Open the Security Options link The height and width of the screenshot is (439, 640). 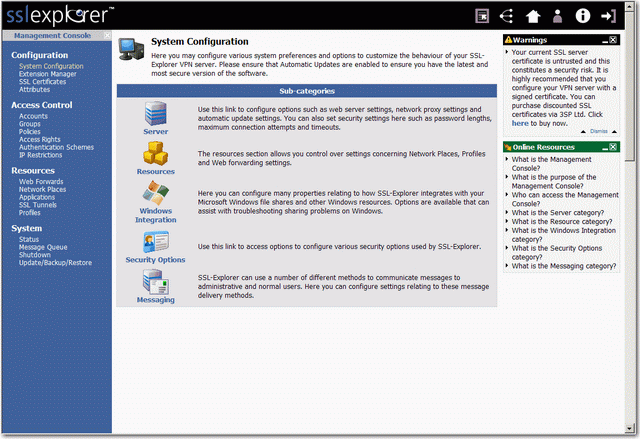[x=156, y=259]
